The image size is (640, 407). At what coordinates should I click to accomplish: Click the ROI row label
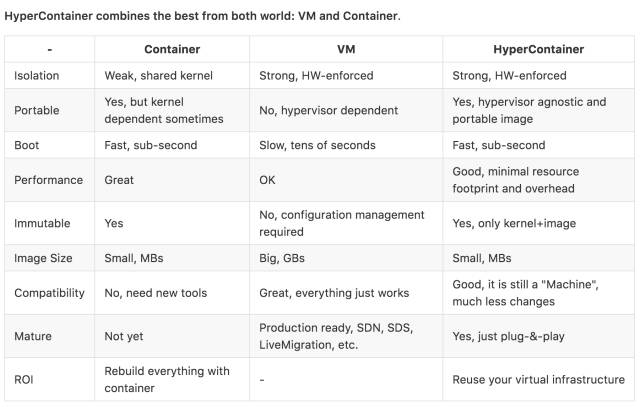(x=24, y=380)
